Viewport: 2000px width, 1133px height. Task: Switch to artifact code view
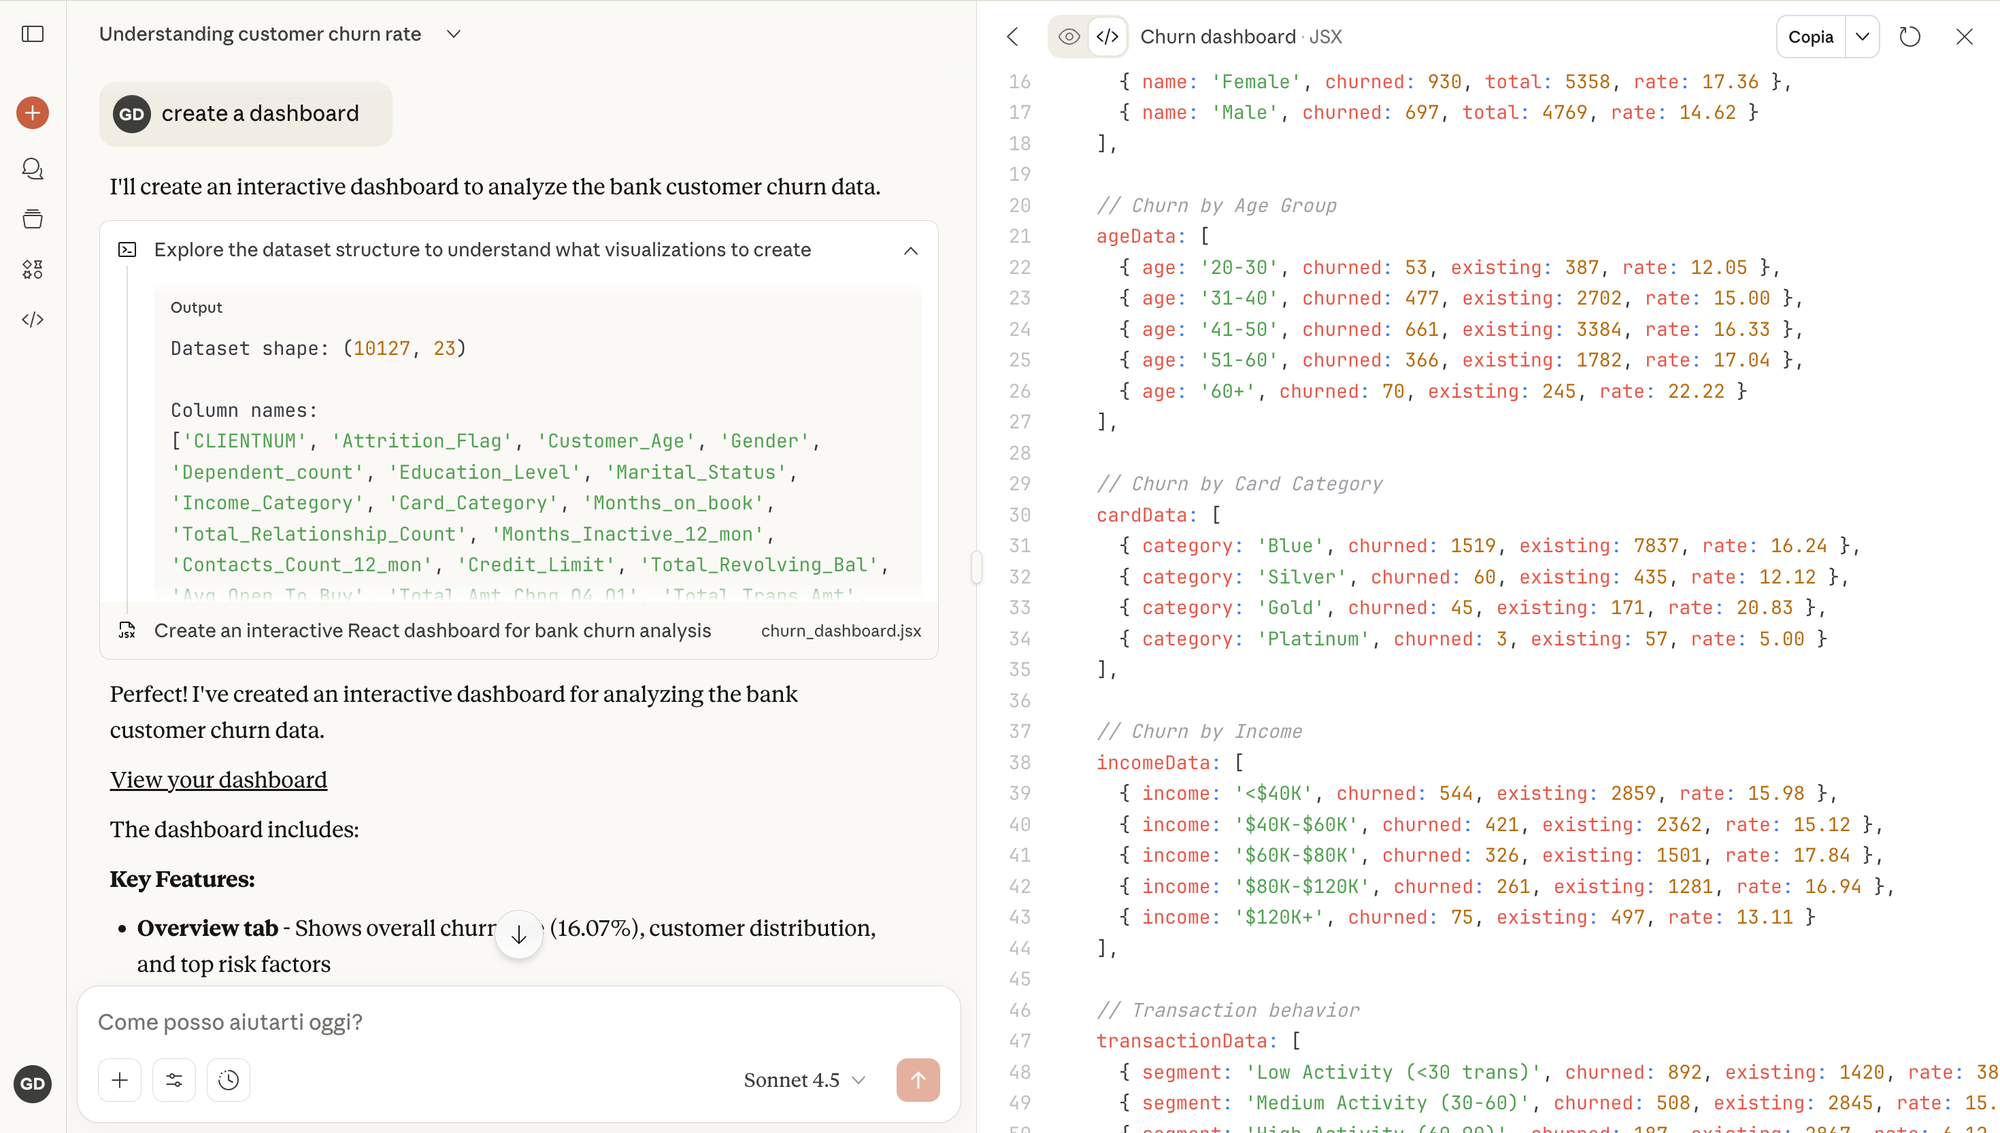tap(1107, 37)
